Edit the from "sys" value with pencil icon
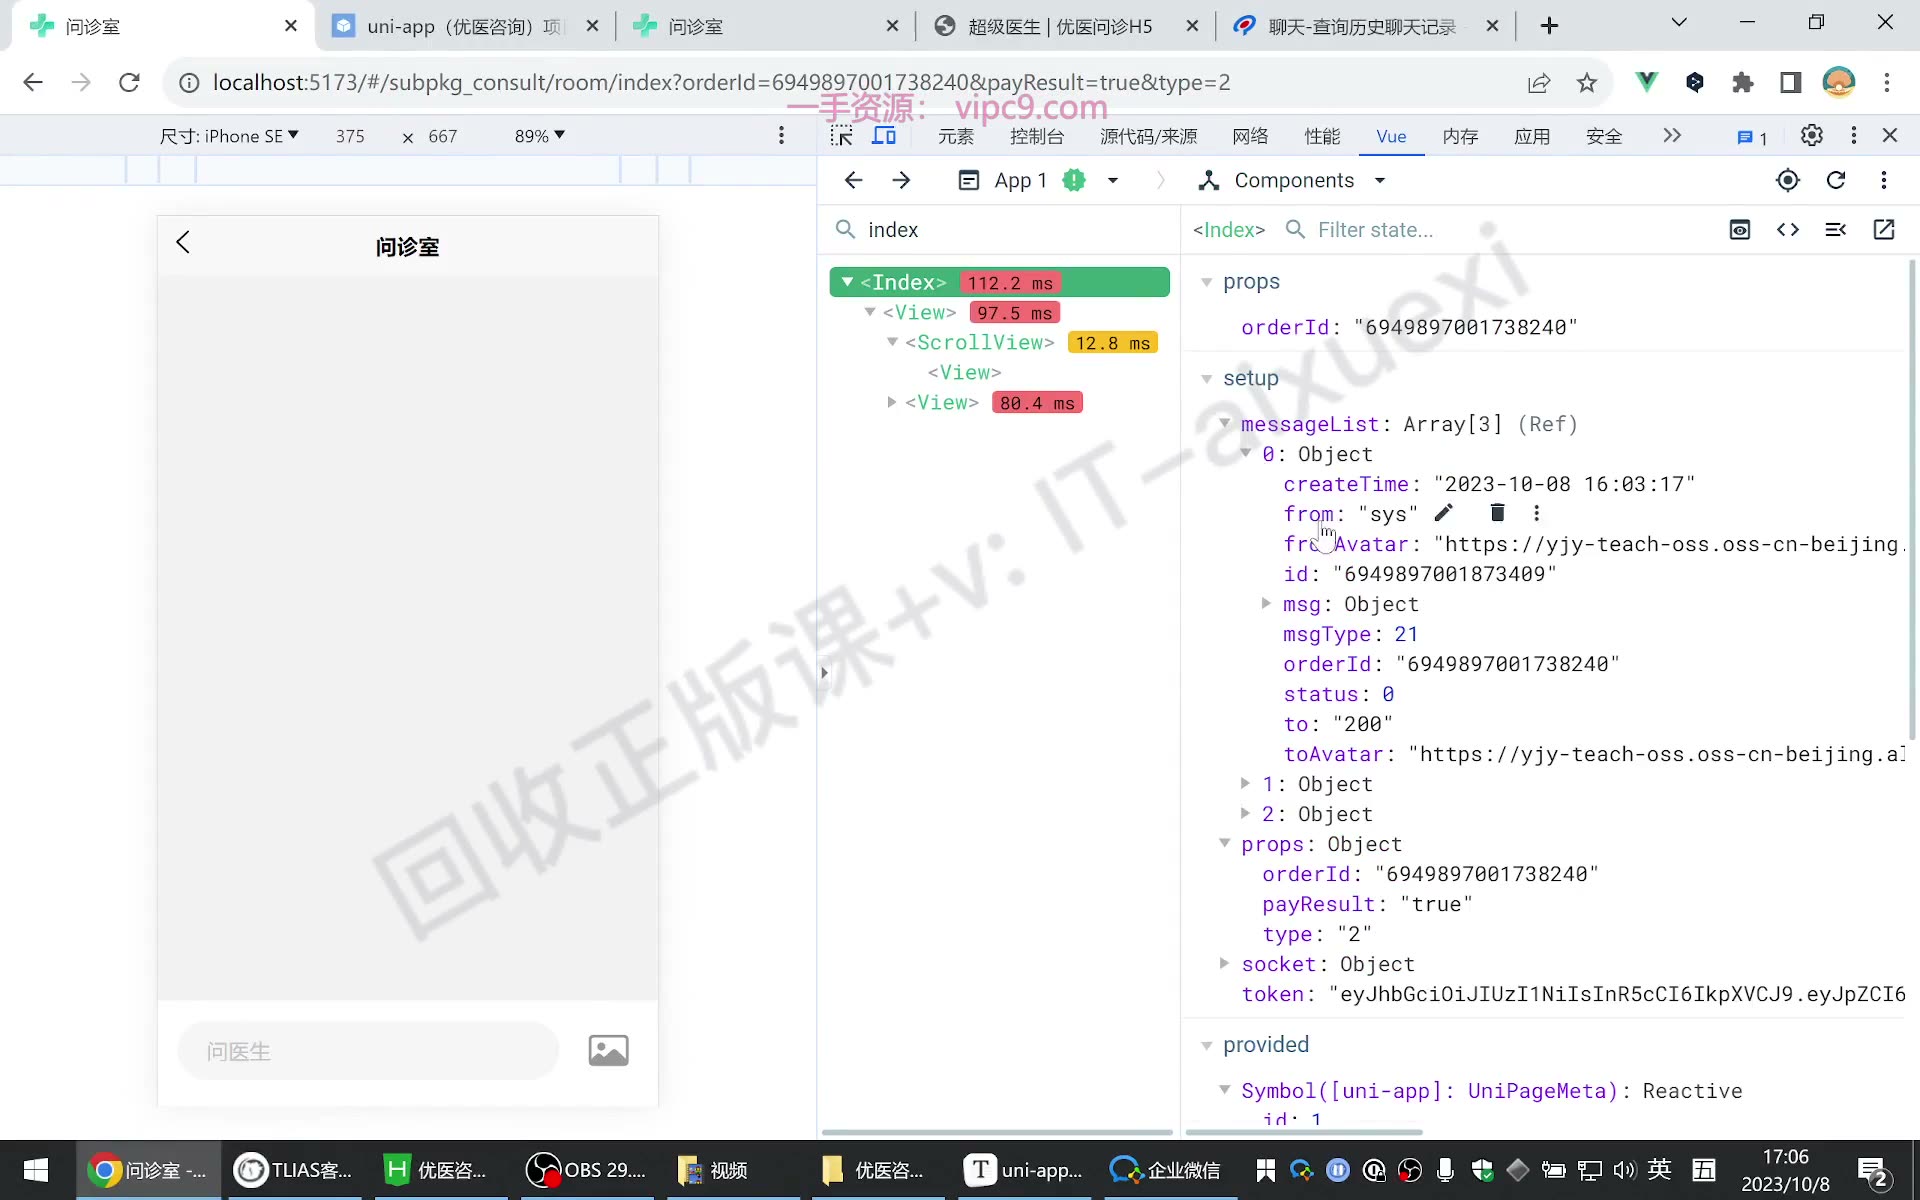 (x=1443, y=513)
